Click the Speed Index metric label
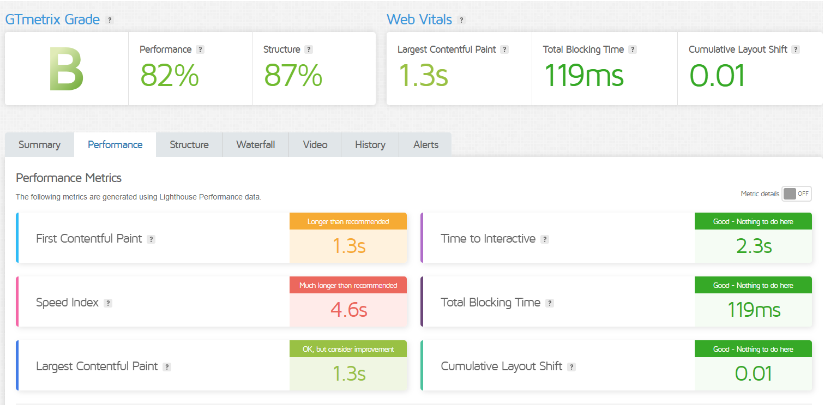The image size is (823, 405). tap(67, 303)
